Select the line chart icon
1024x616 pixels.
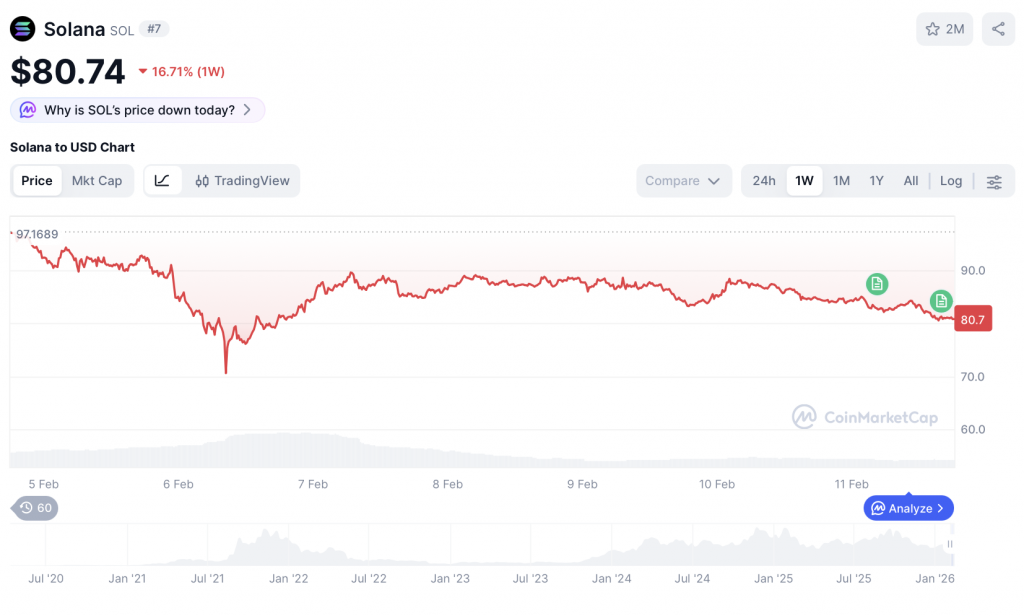163,181
